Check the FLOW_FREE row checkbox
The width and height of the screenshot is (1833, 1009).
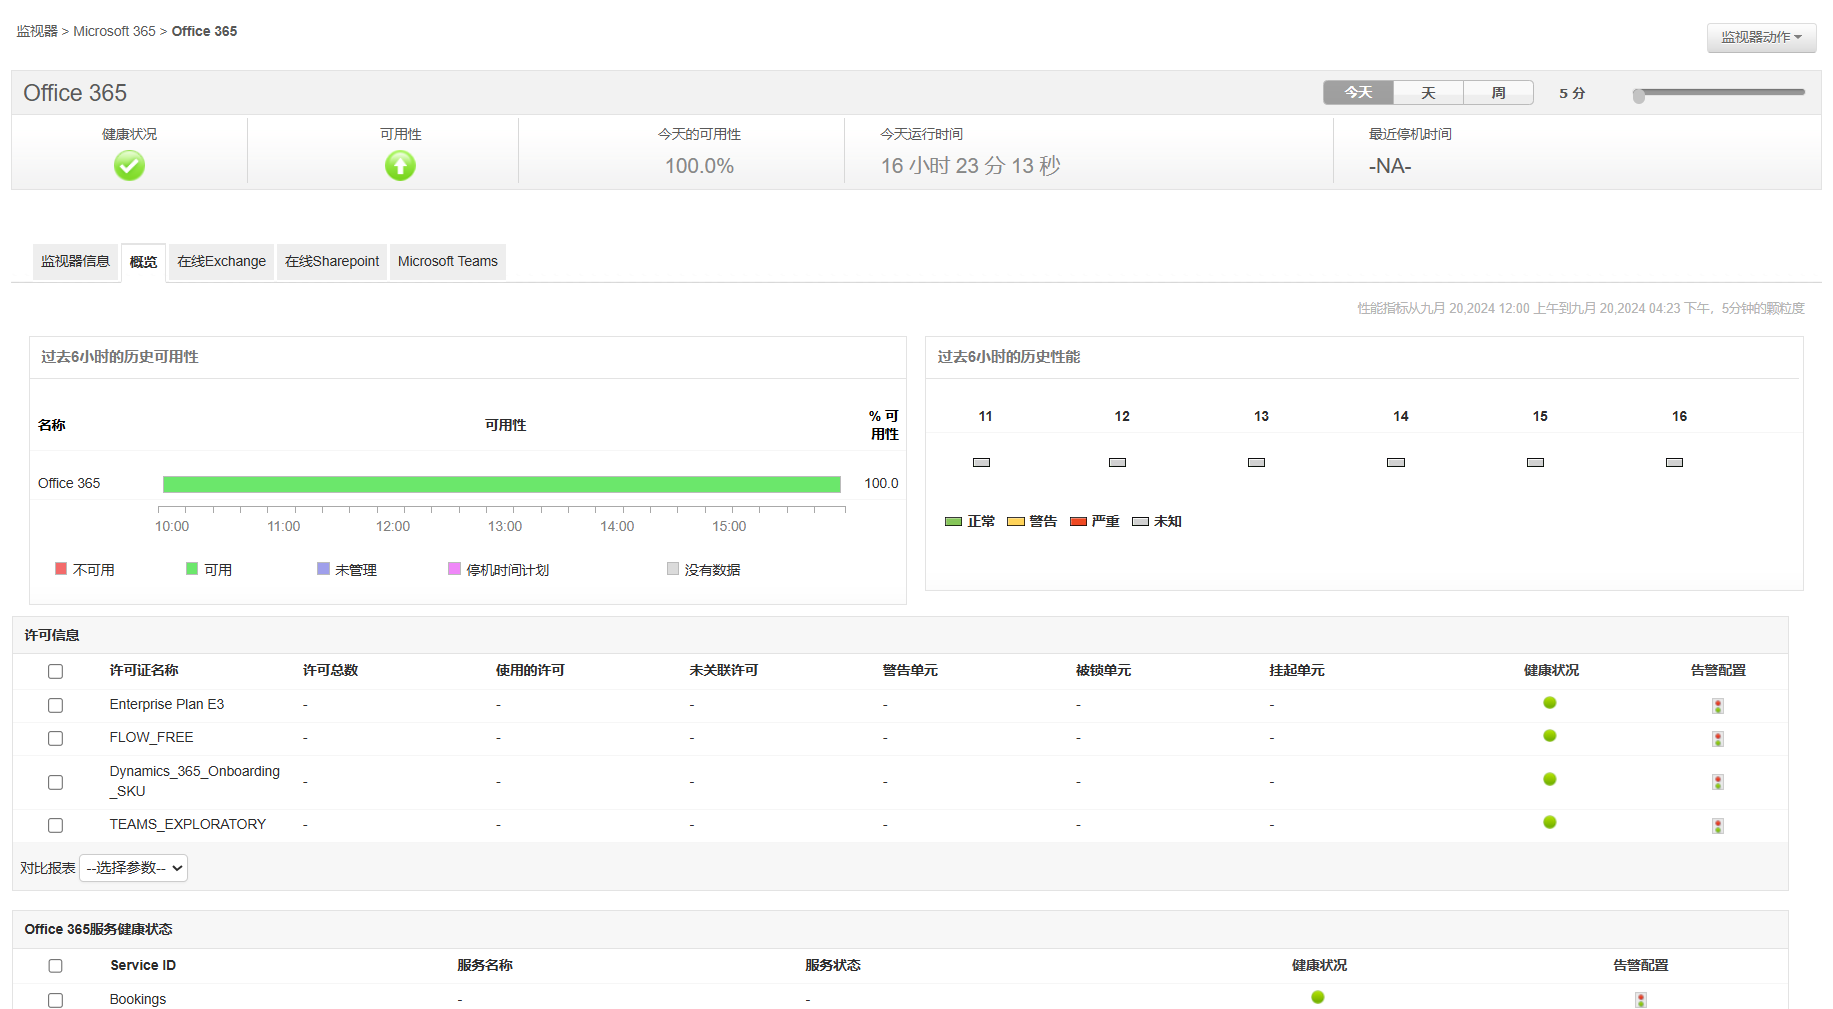(55, 739)
